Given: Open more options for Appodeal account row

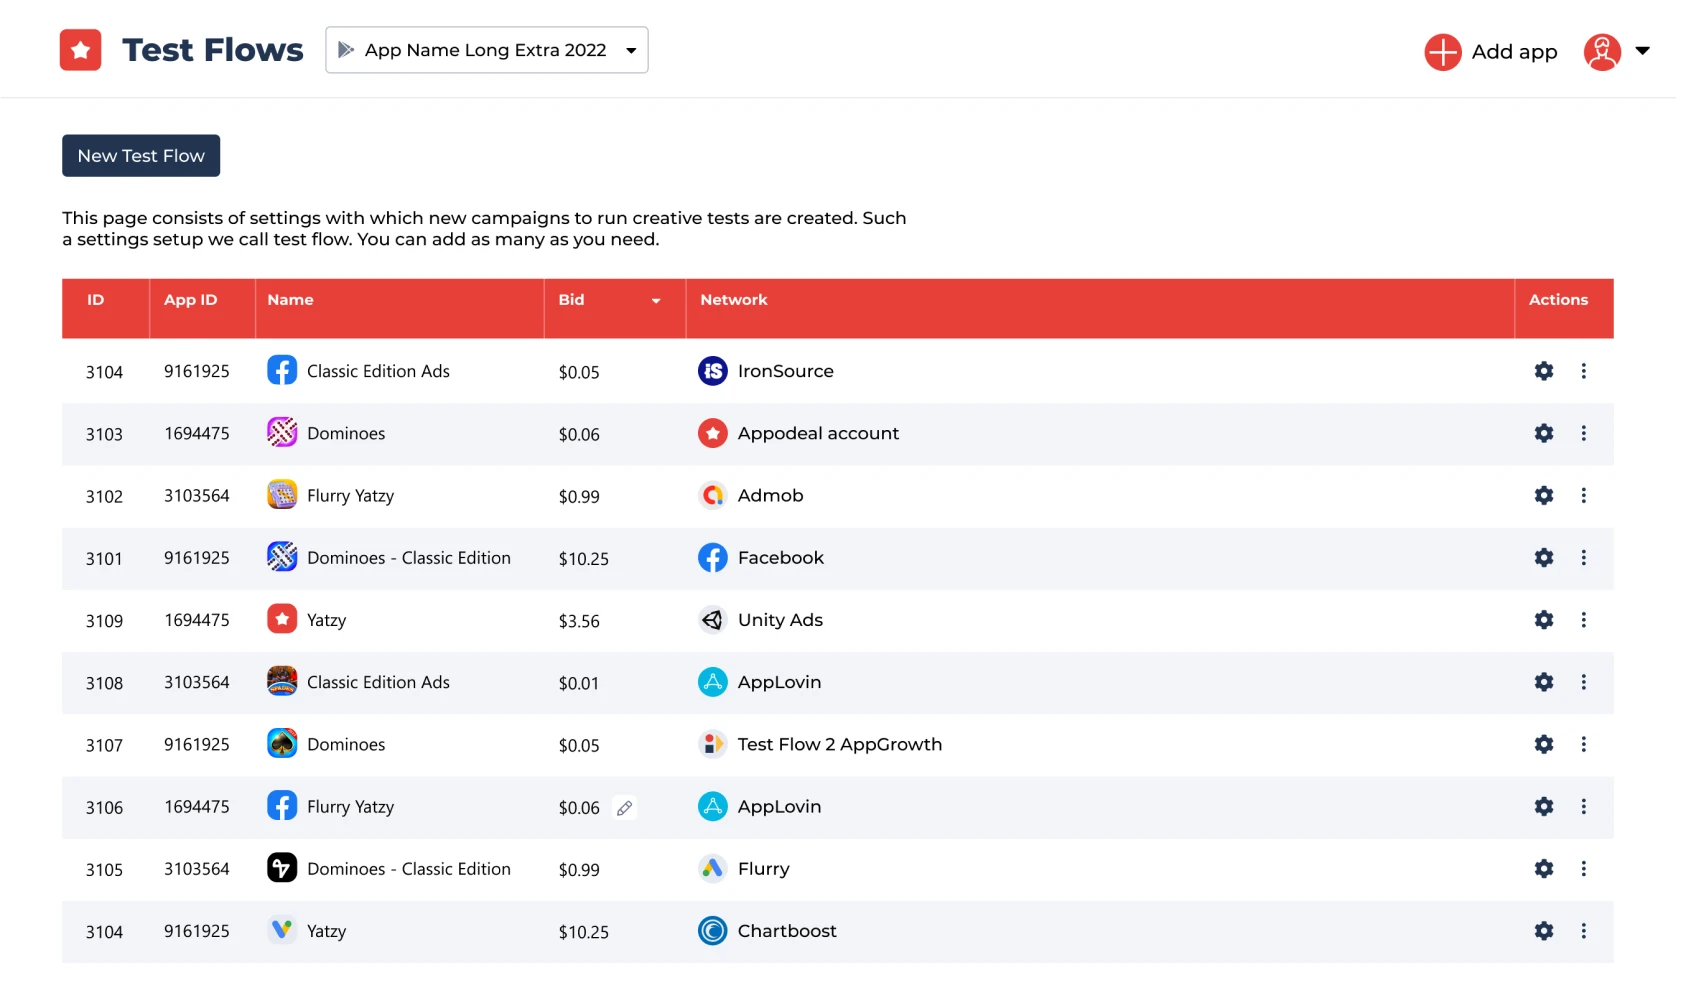Looking at the screenshot, I should coord(1583,433).
